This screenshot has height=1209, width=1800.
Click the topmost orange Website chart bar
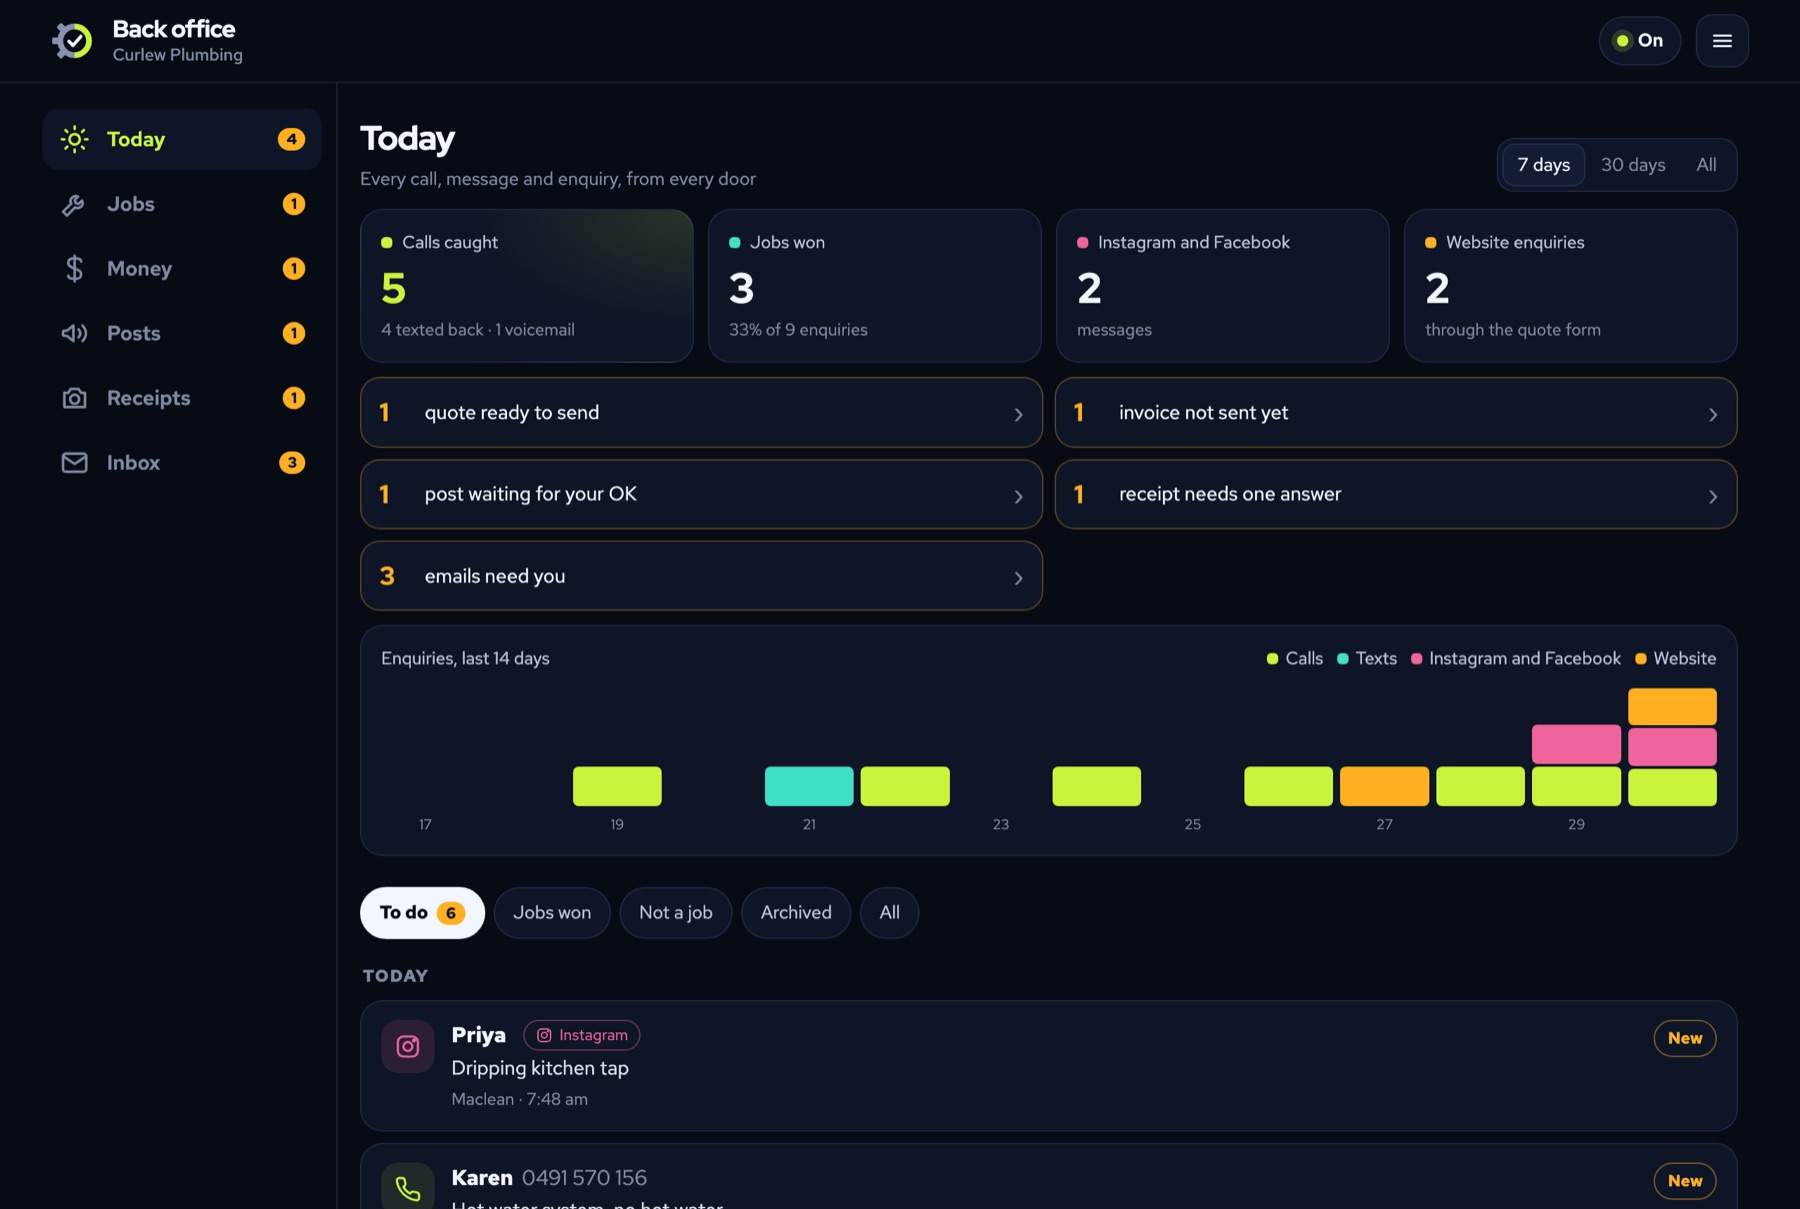(x=1672, y=707)
